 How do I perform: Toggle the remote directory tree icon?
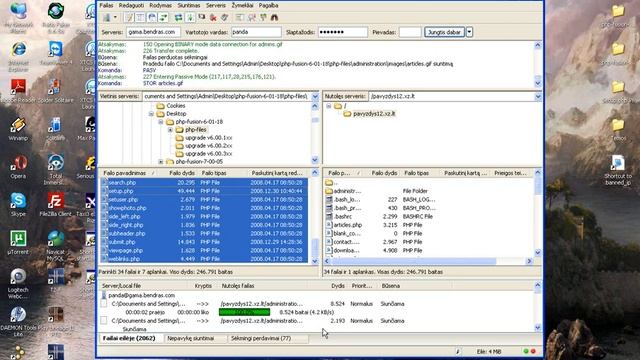[x=152, y=18]
